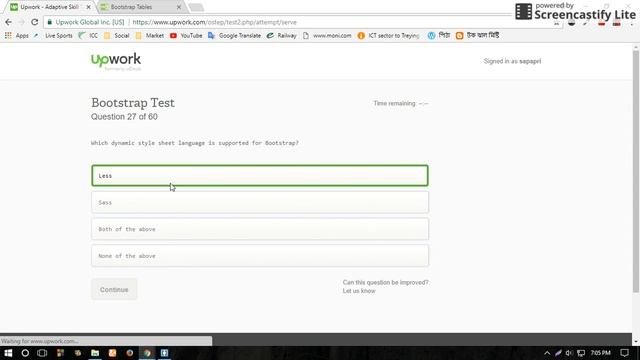Click the signed in username sapapri
Viewport: 640px width, 360px height.
530,61
